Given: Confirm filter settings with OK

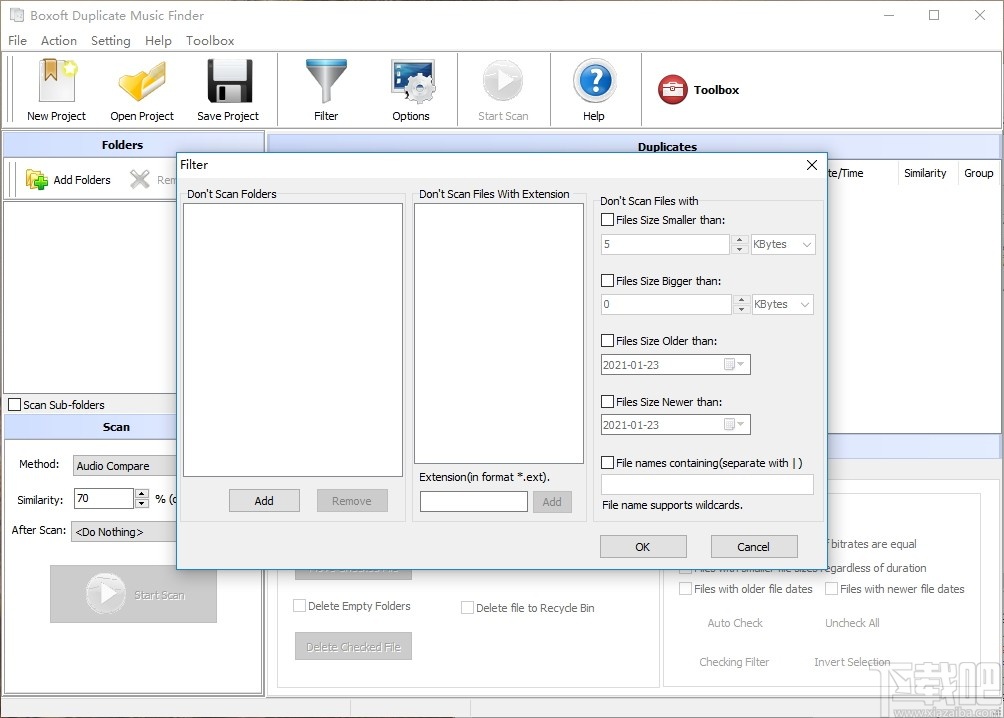Looking at the screenshot, I should click(x=643, y=546).
